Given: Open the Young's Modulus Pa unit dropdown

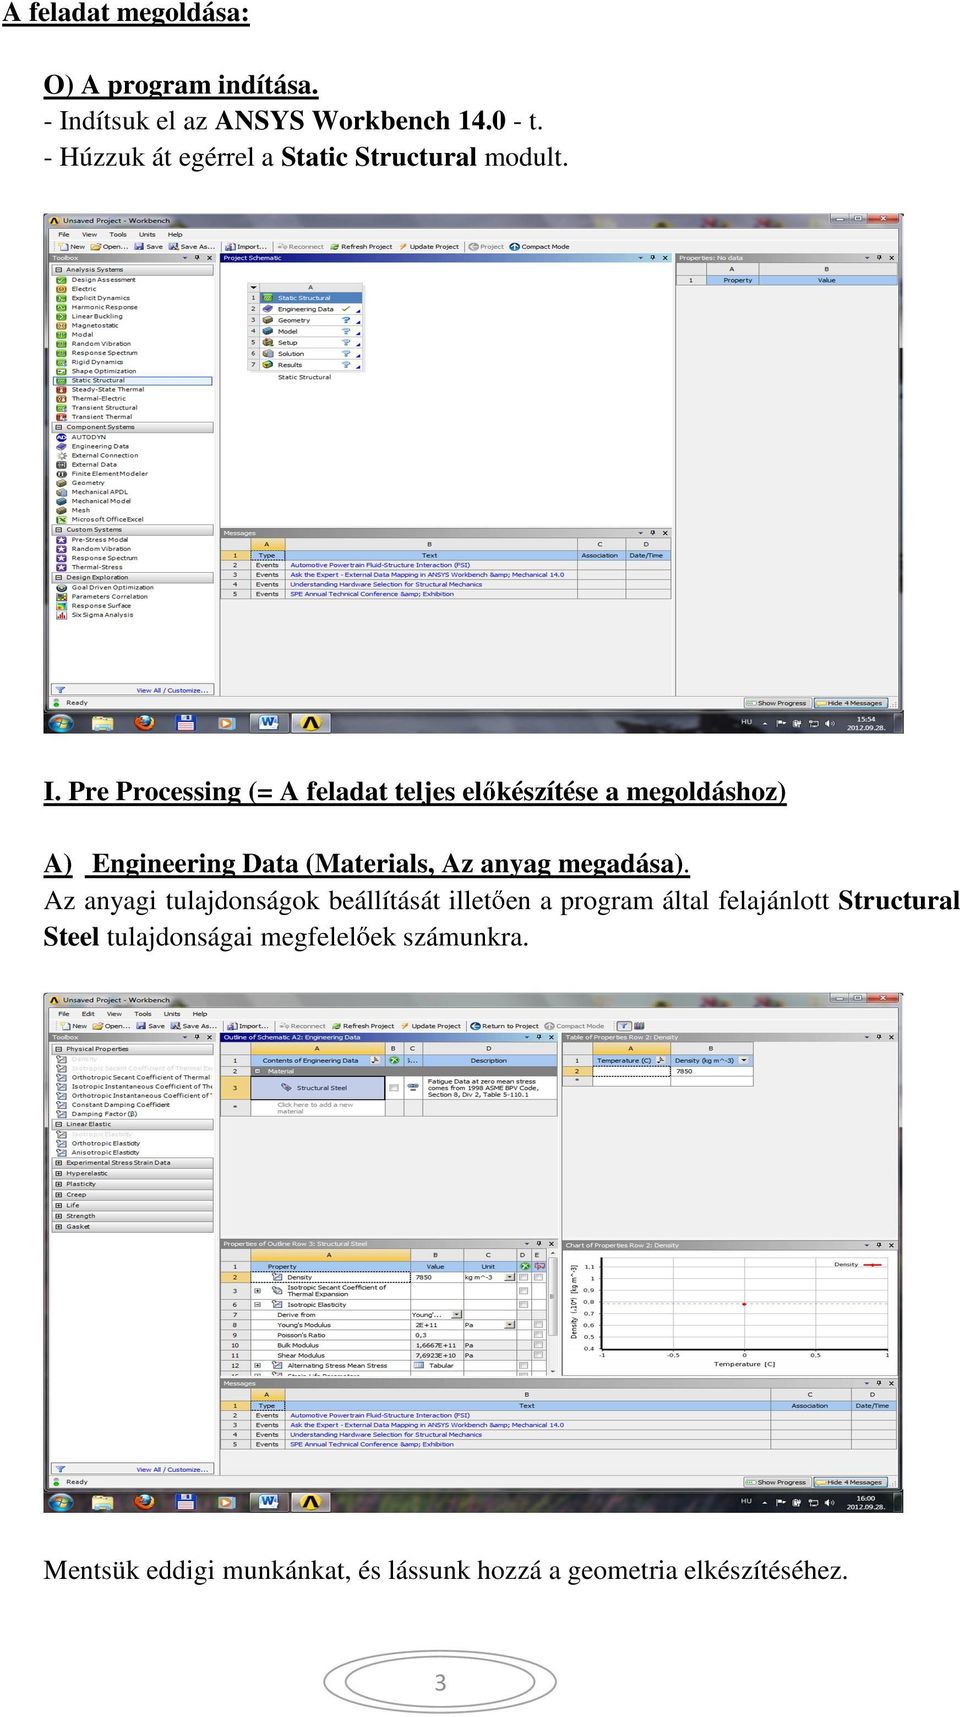Looking at the screenshot, I should (510, 1325).
